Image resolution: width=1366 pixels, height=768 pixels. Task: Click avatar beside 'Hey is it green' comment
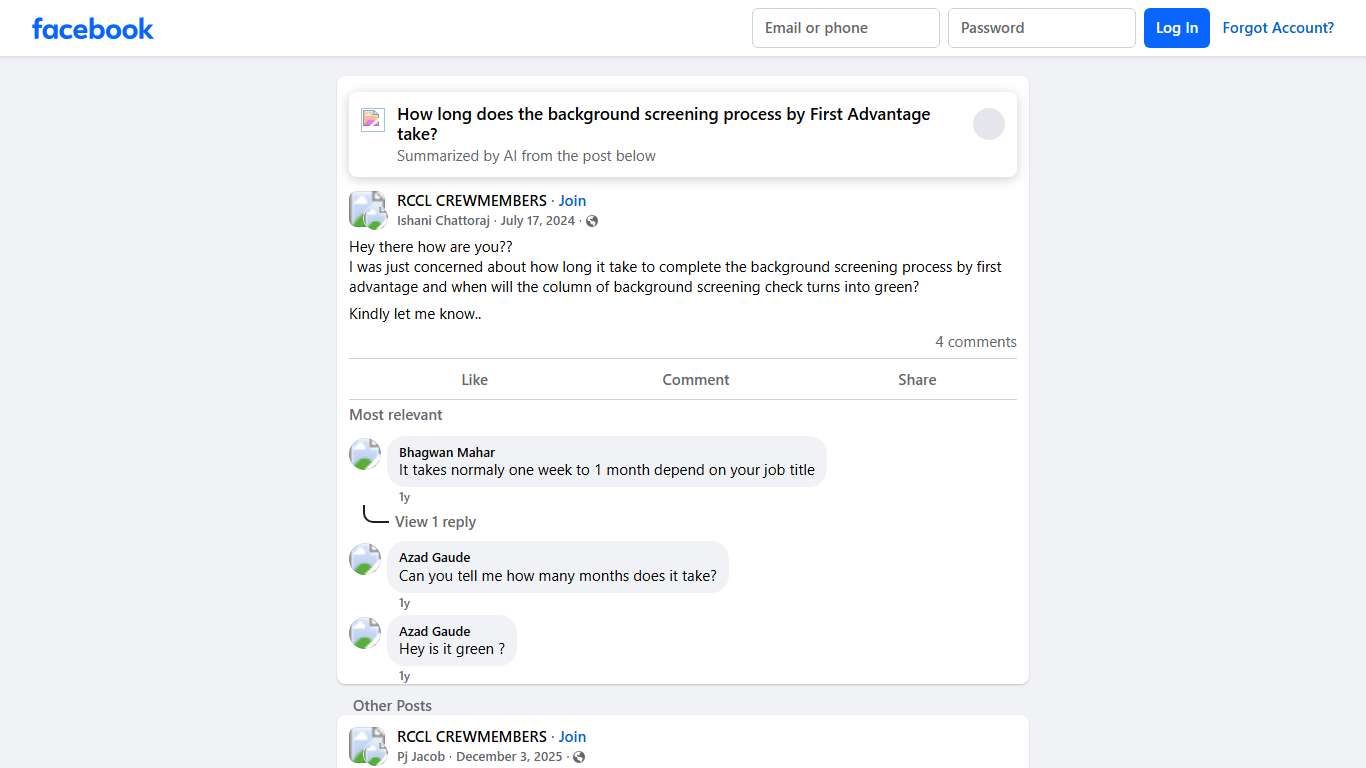(x=365, y=633)
